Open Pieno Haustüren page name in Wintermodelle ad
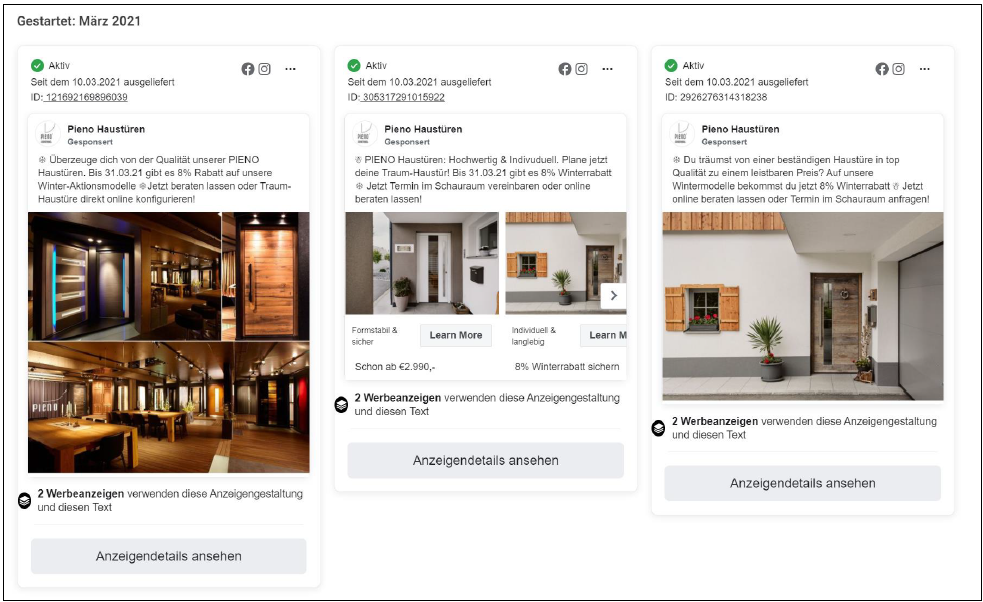This screenshot has height=602, width=983. click(740, 129)
